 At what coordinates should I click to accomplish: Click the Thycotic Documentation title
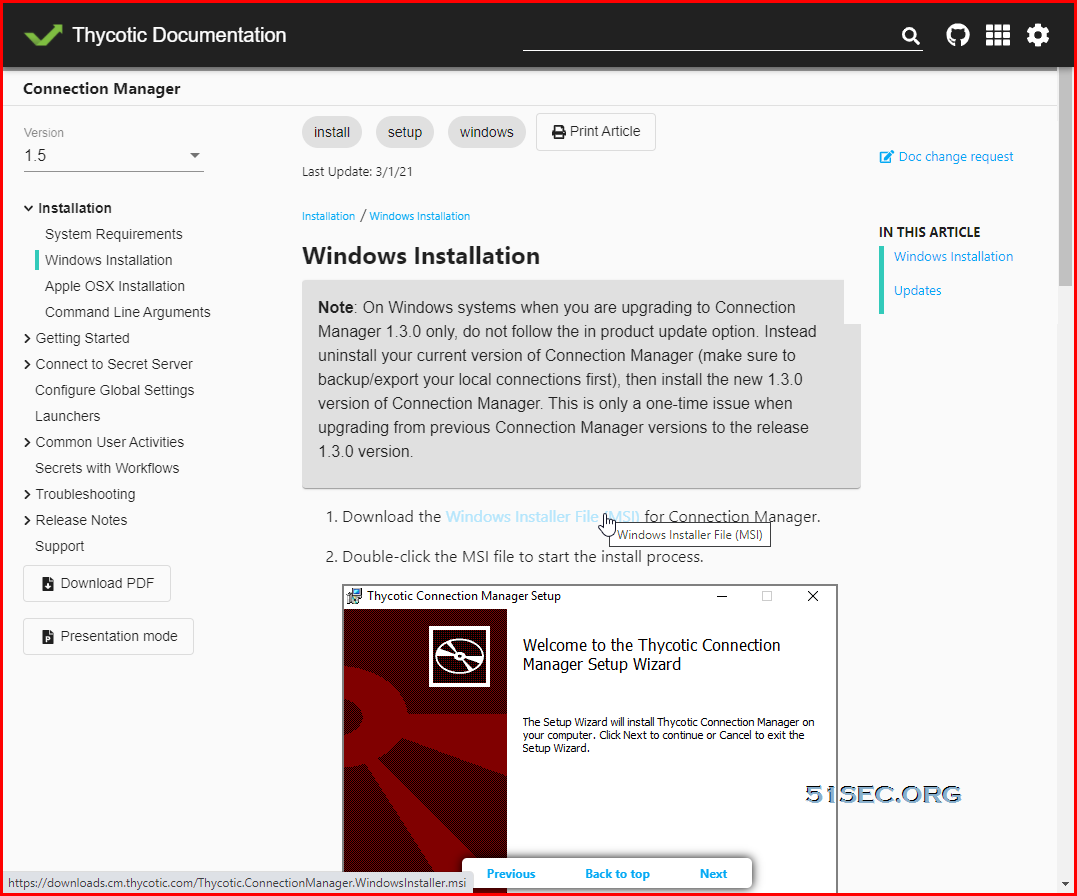click(x=179, y=35)
